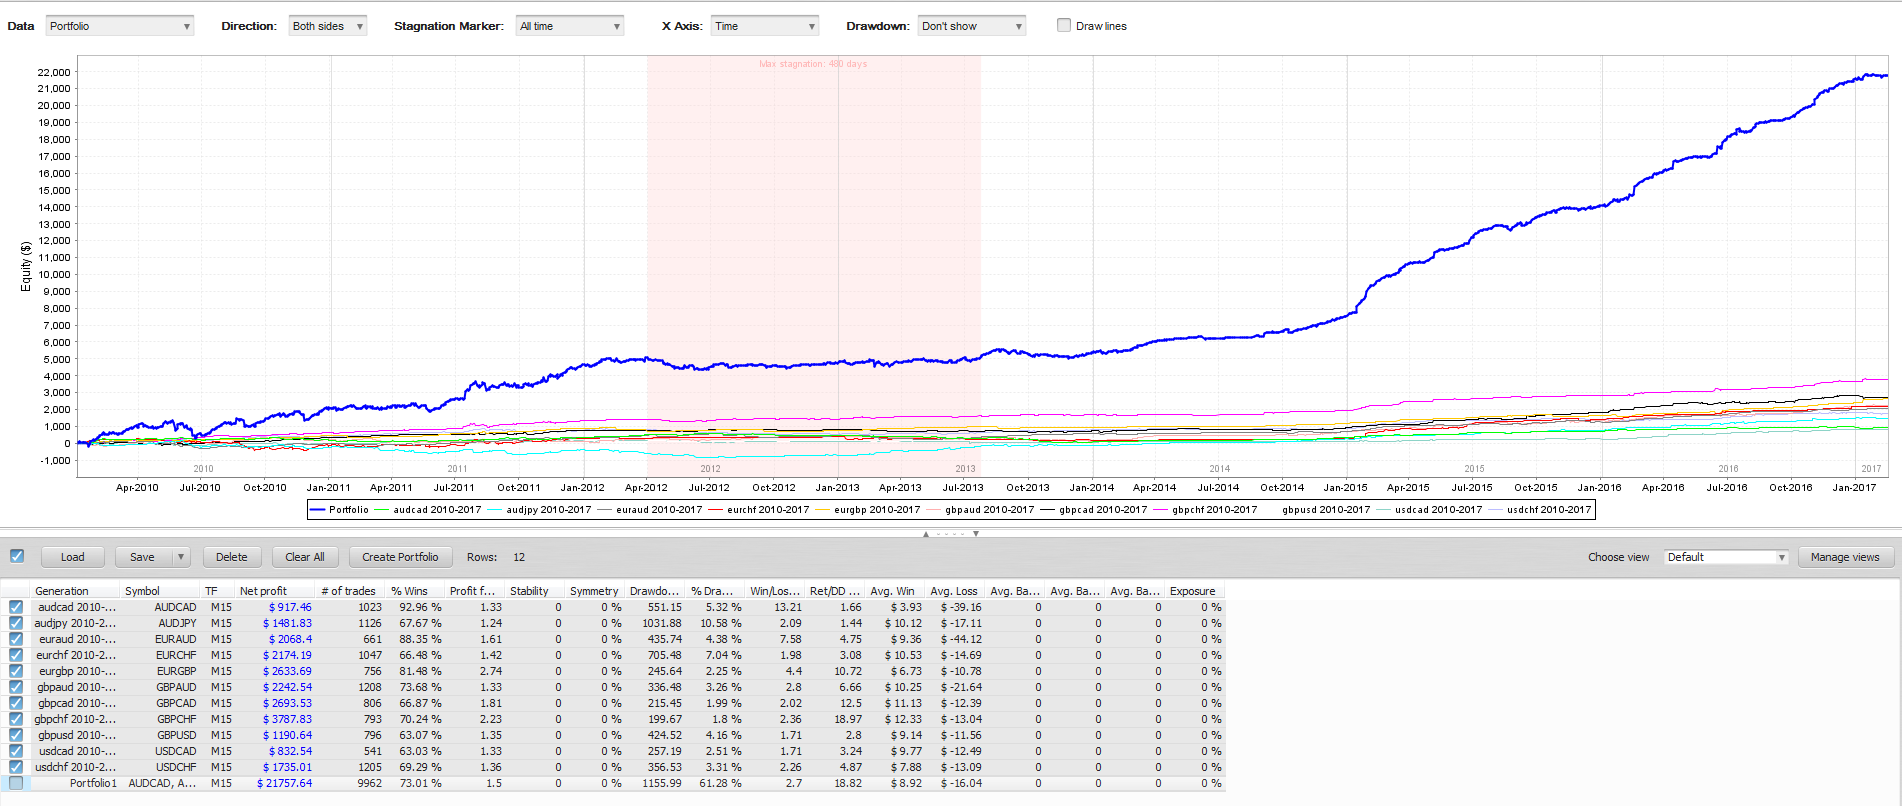Uncheck the audcad 2010 row checkbox
The height and width of the screenshot is (806, 1902).
(16, 607)
